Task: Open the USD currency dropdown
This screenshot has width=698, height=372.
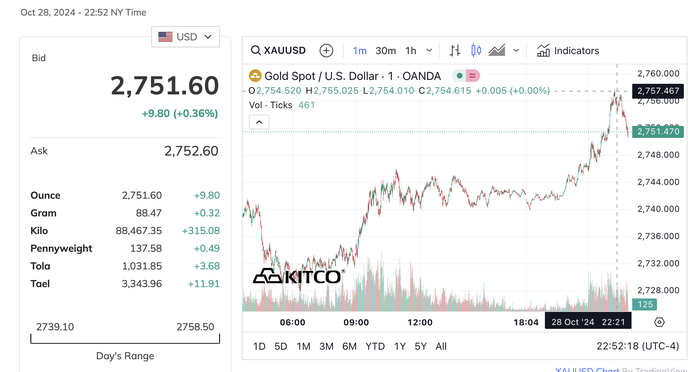Action: pyautogui.click(x=185, y=36)
